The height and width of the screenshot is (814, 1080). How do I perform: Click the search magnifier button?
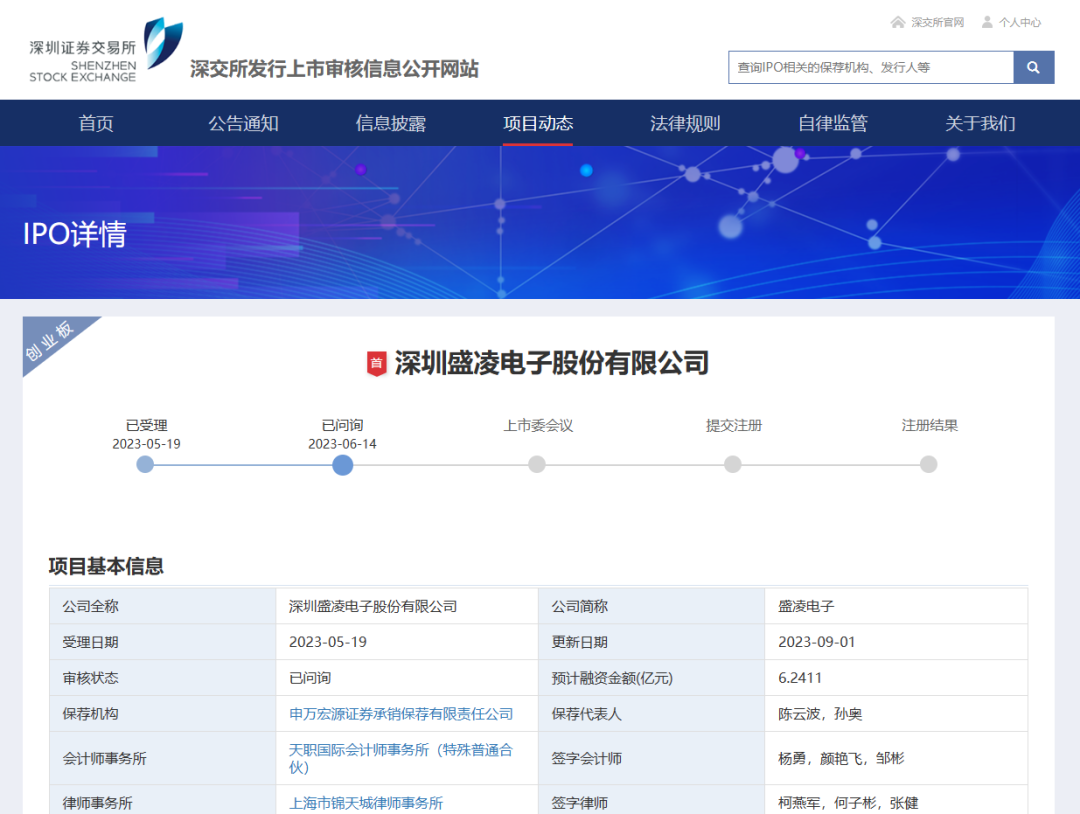click(x=1033, y=67)
